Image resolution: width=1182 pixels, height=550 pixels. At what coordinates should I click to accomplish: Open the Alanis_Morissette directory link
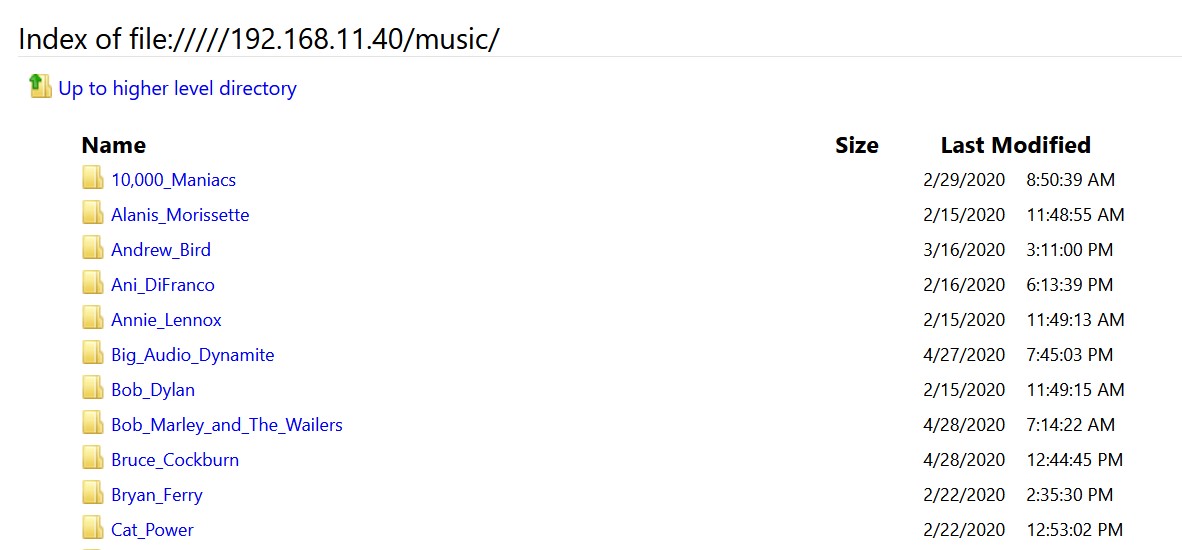point(180,215)
